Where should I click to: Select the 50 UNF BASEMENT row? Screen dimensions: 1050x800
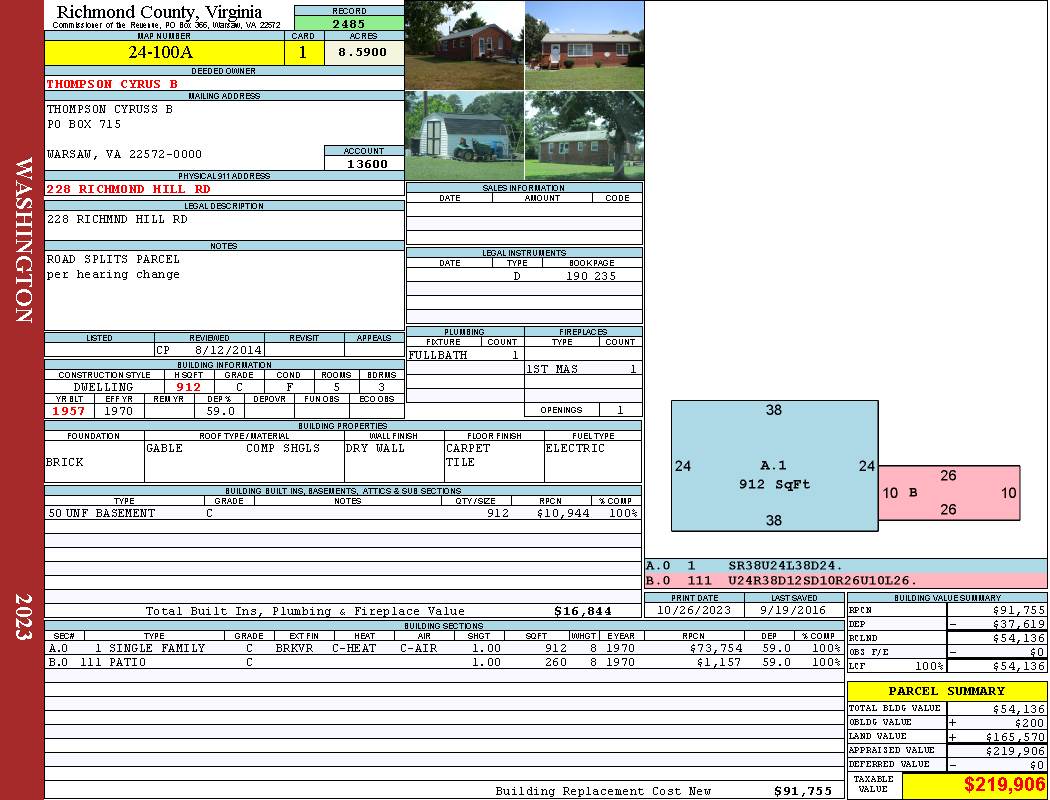(343, 513)
